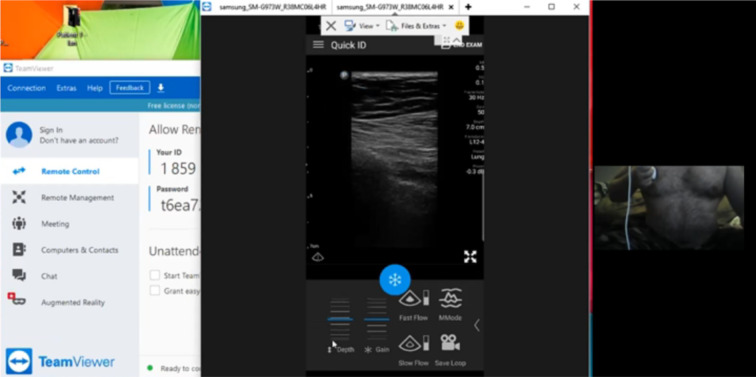Click the Sign In link

point(51,130)
